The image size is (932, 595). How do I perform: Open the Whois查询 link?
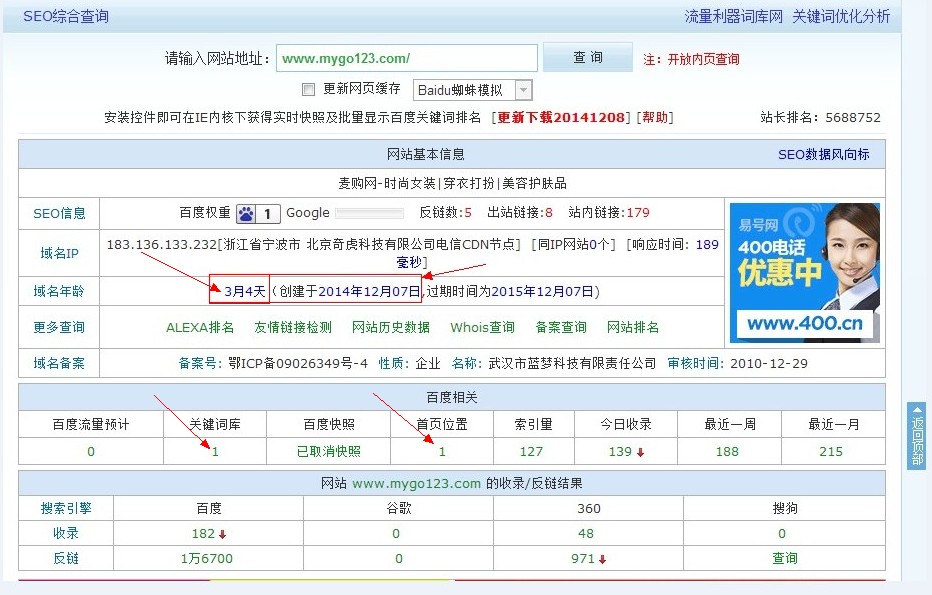[482, 328]
